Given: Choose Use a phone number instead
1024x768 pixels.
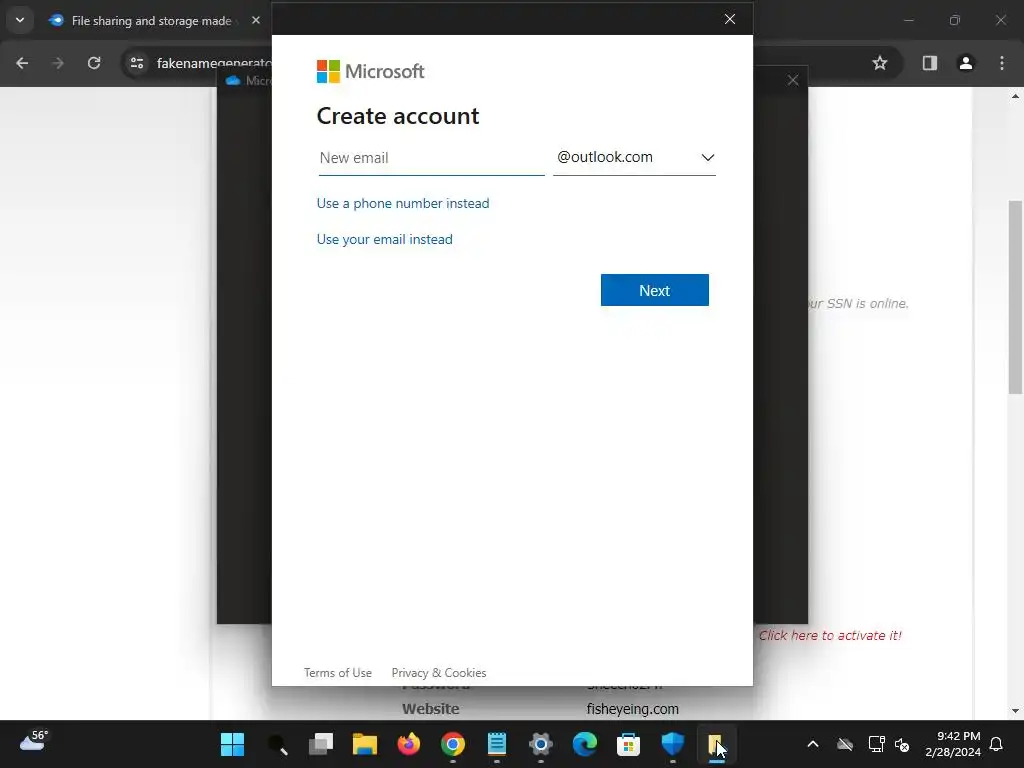Looking at the screenshot, I should 403,203.
